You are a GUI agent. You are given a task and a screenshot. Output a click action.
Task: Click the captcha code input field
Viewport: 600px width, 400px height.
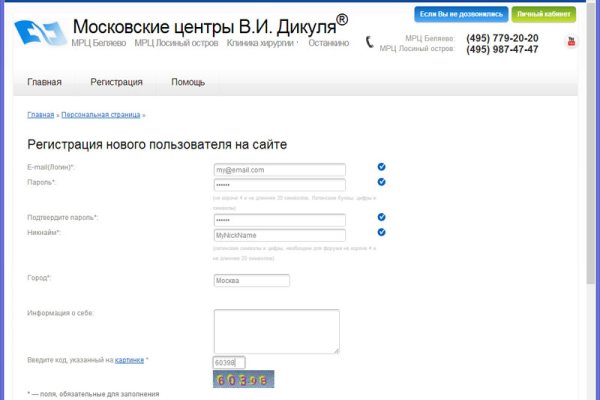click(229, 362)
